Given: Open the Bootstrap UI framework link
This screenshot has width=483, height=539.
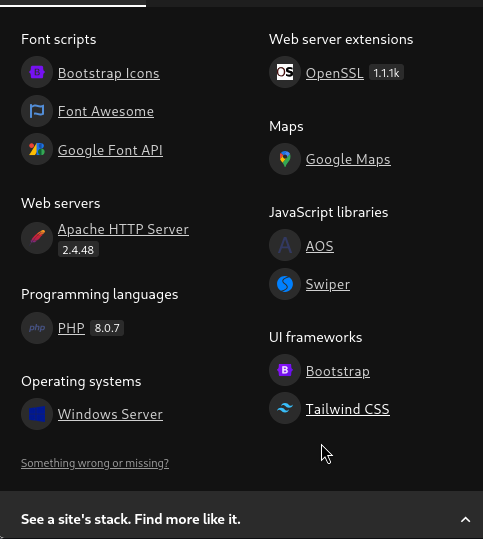Looking at the screenshot, I should (338, 371).
